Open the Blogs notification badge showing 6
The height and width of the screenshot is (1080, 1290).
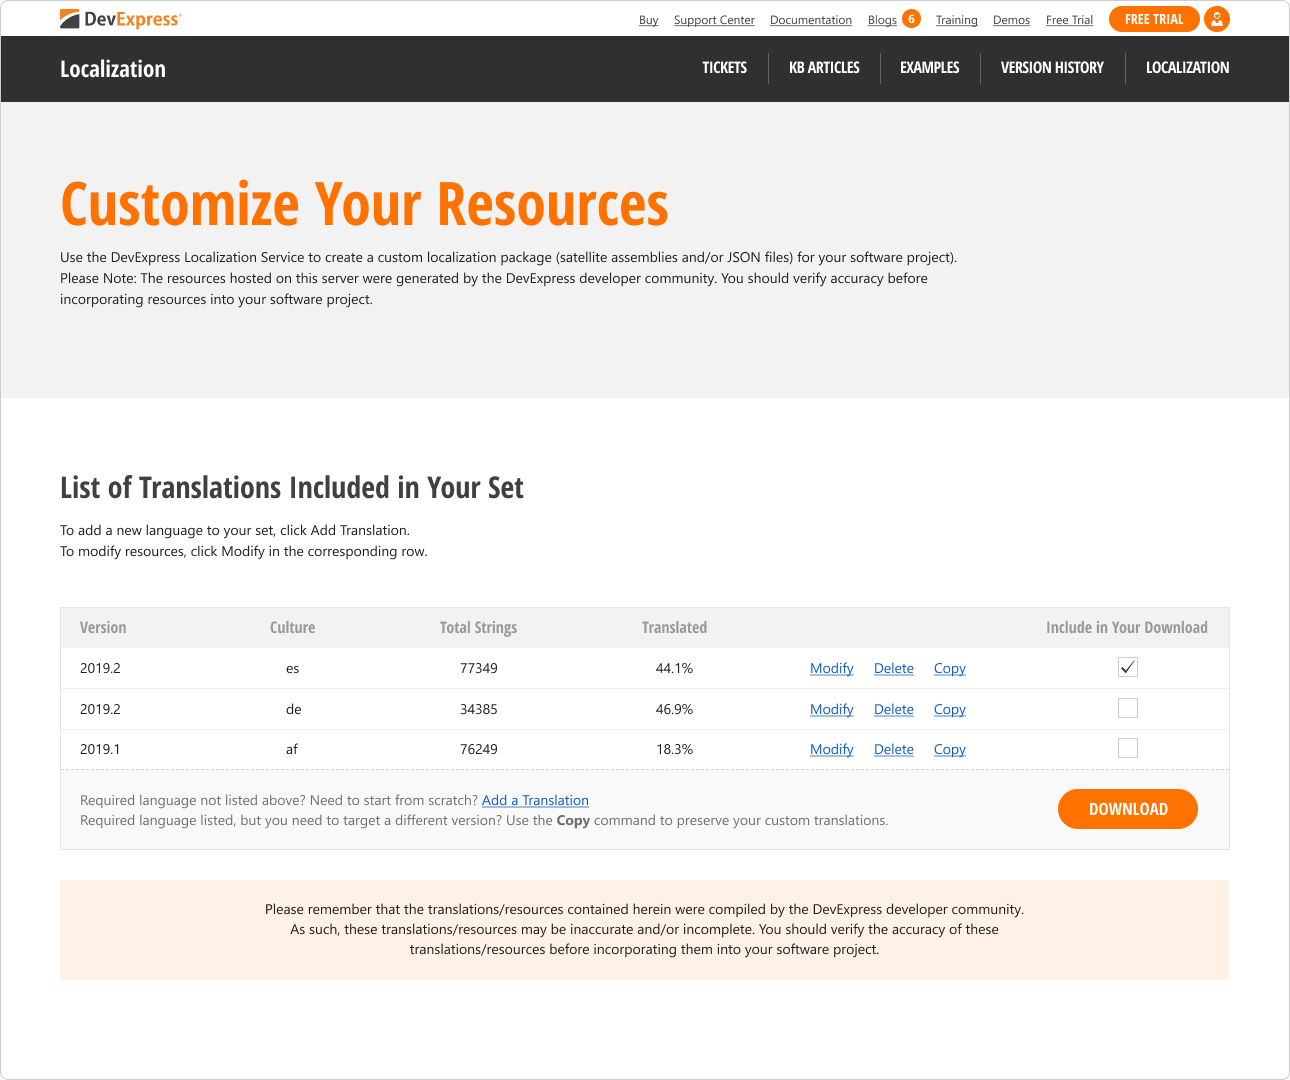tap(911, 19)
